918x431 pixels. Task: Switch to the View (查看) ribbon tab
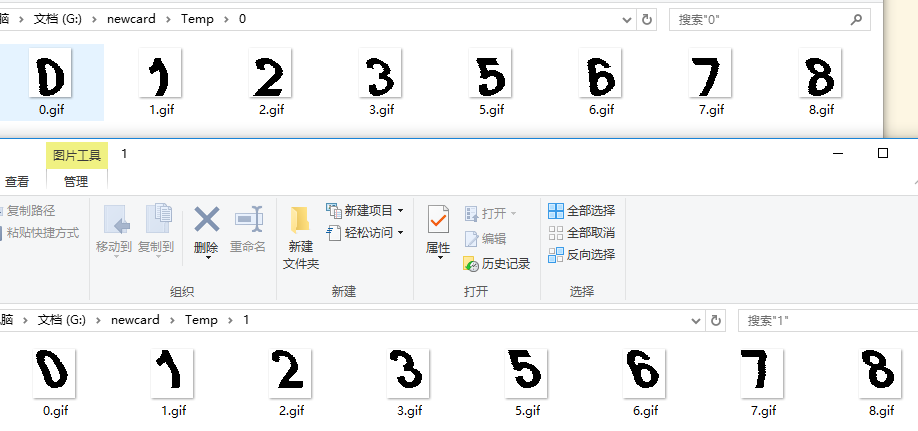pos(17,182)
